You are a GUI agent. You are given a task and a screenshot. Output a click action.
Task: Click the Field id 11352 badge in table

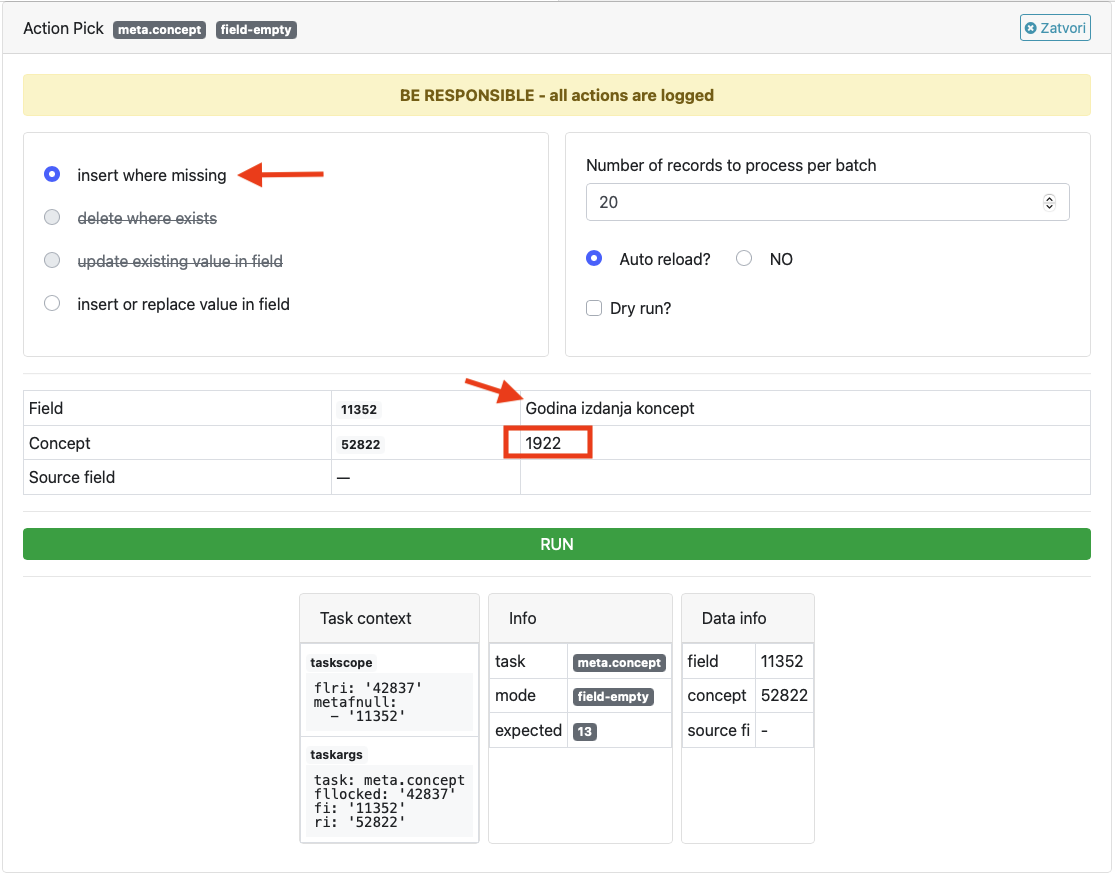(358, 410)
